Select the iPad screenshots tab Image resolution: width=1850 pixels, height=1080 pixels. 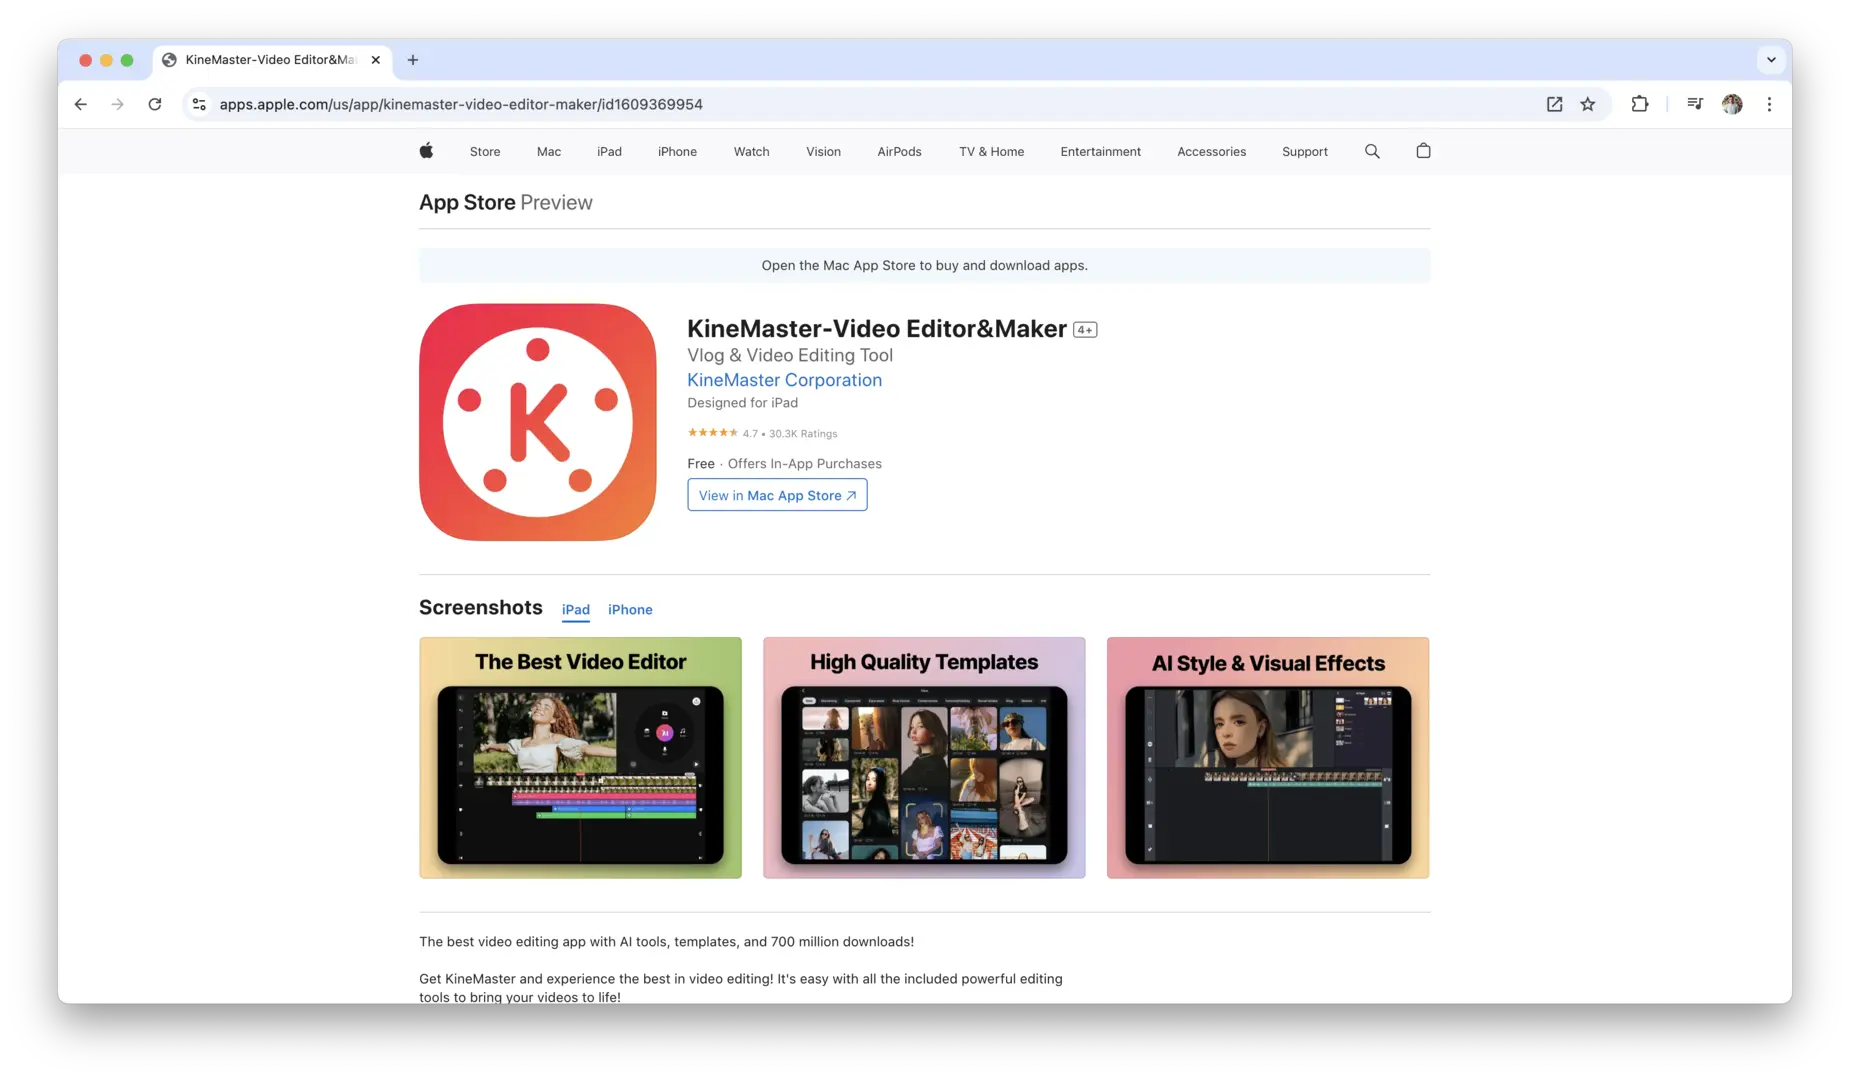point(575,610)
